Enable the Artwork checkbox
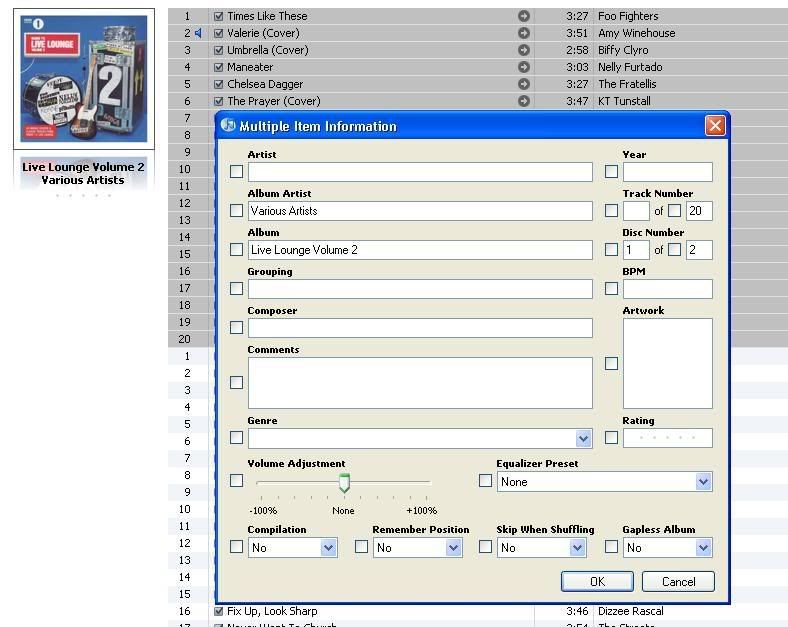This screenshot has width=788, height=627. [x=611, y=364]
